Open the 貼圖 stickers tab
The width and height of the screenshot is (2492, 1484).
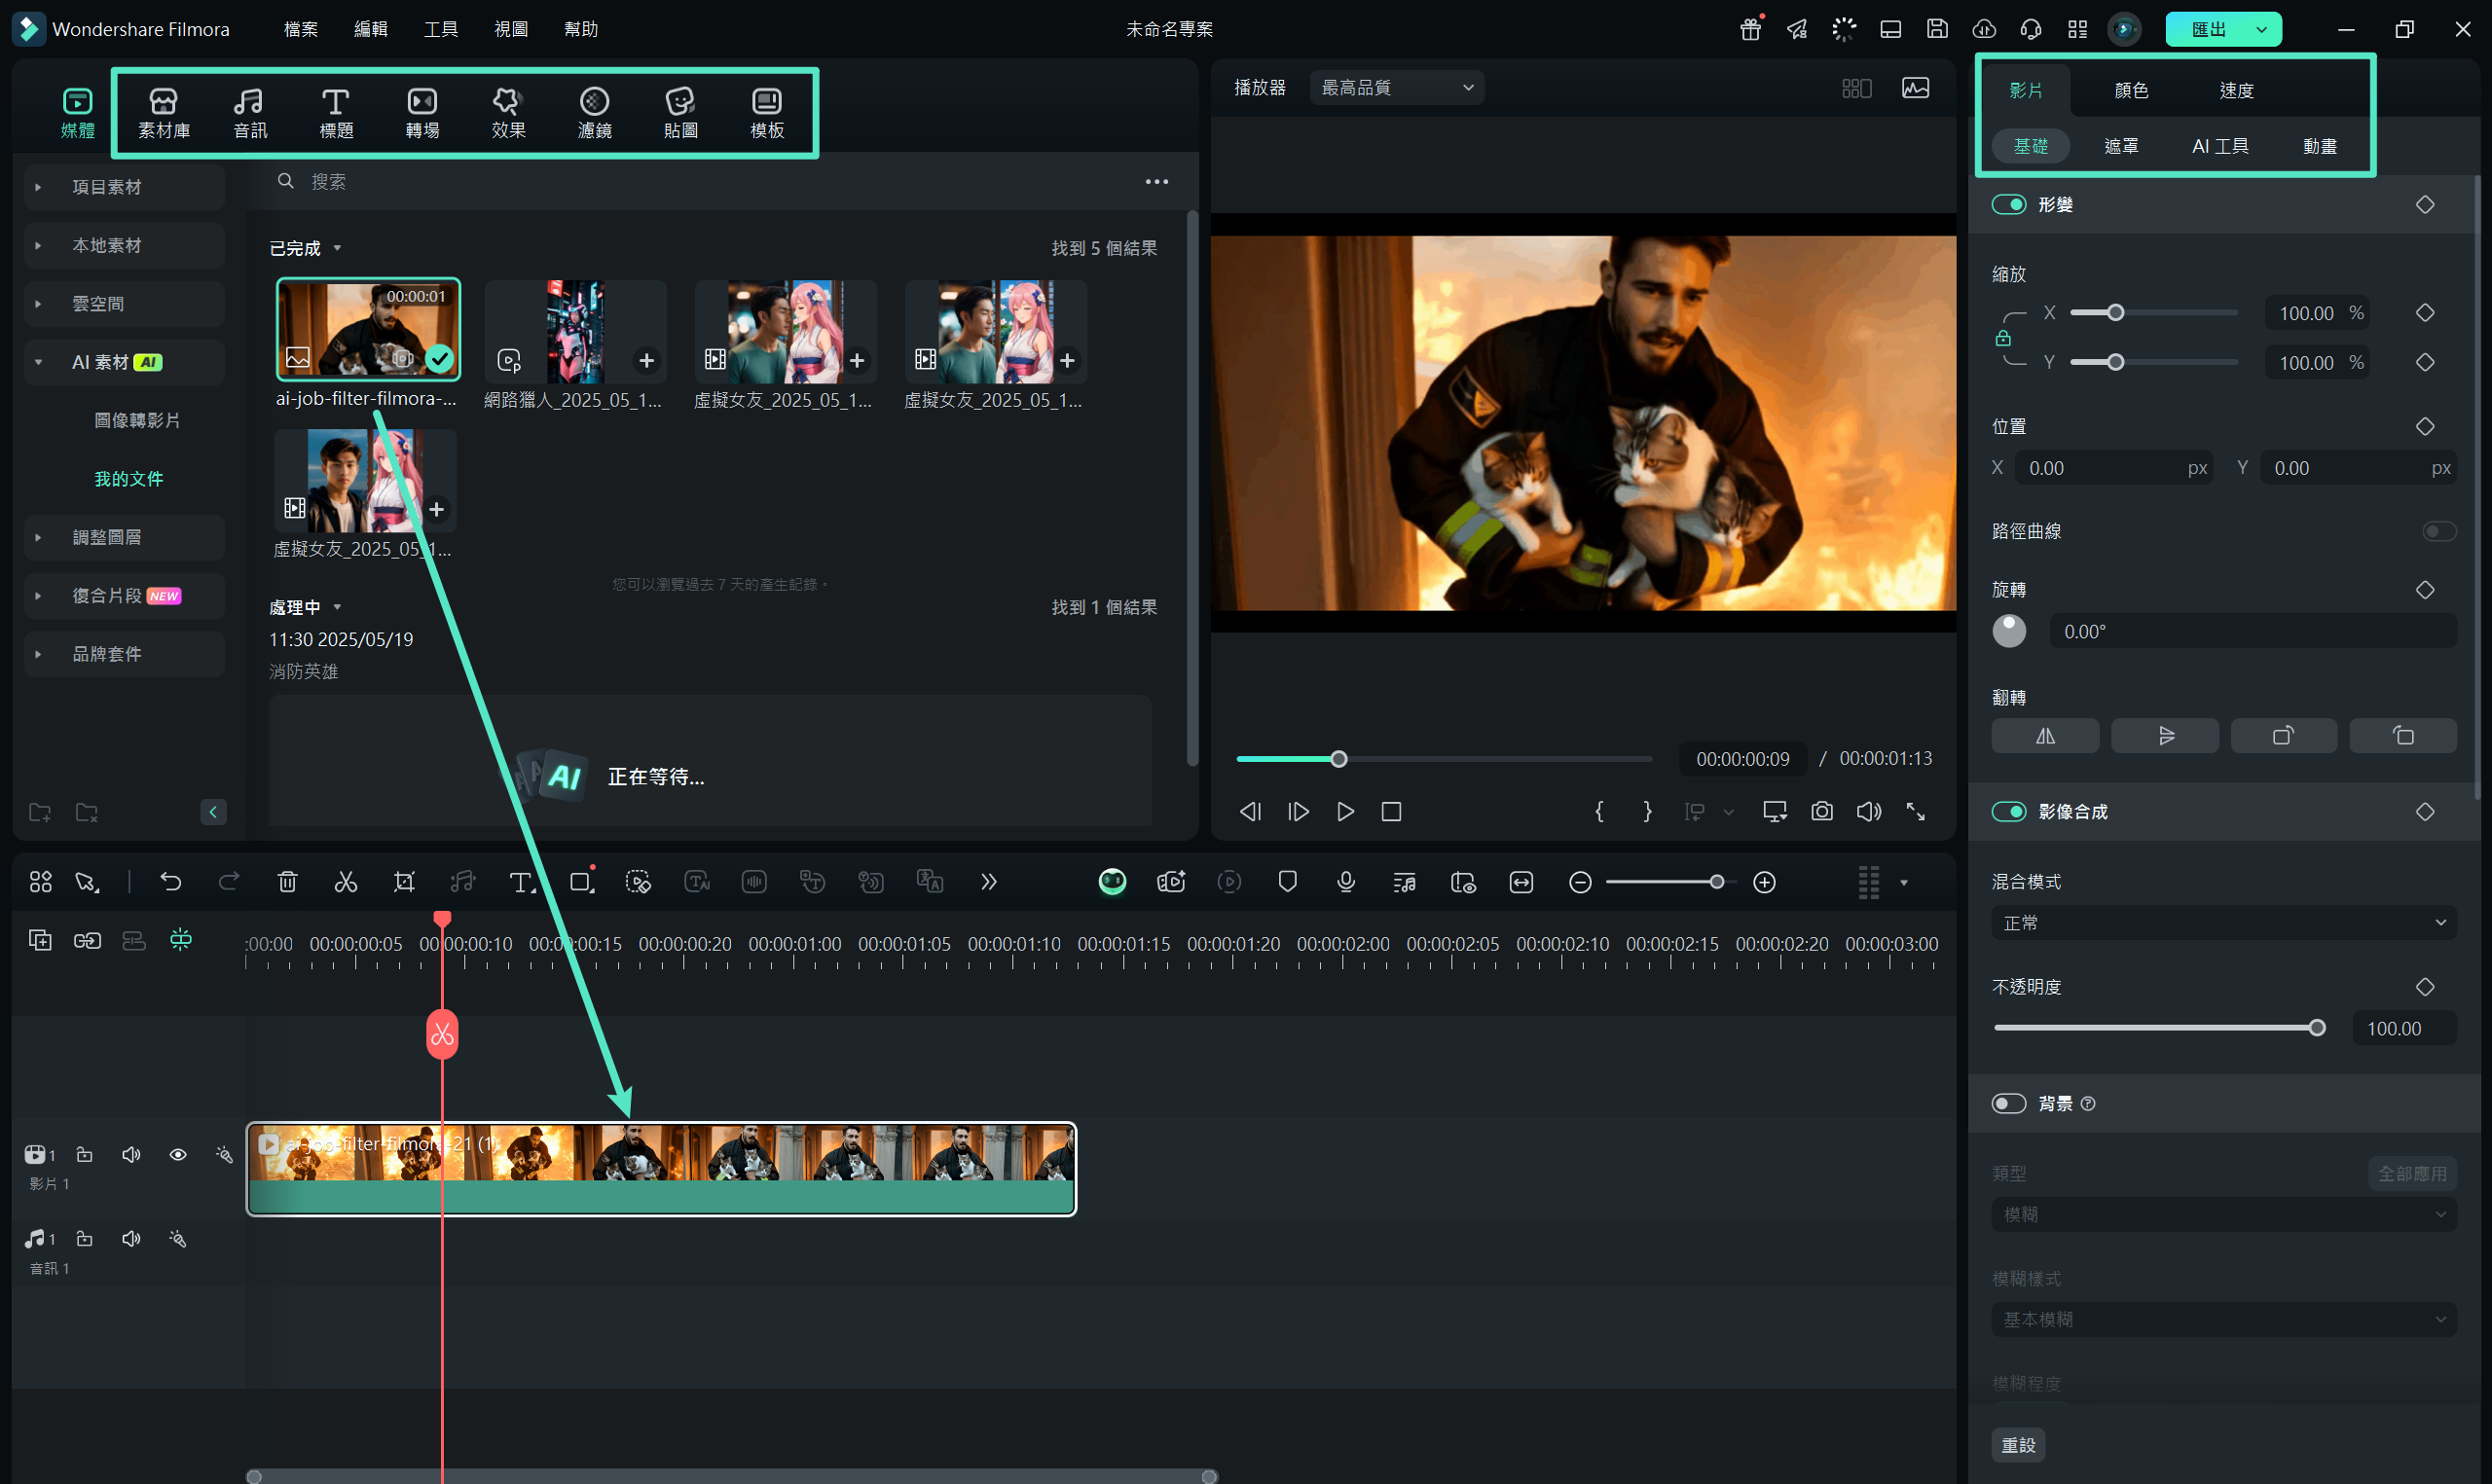pos(680,113)
